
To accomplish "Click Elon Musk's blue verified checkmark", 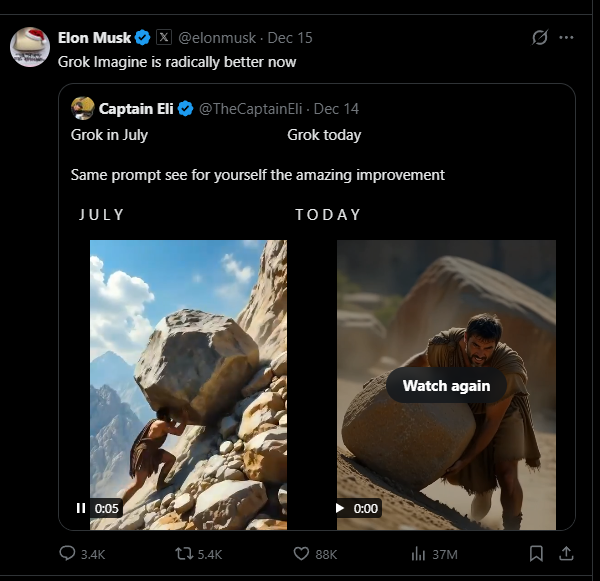I will point(143,38).
